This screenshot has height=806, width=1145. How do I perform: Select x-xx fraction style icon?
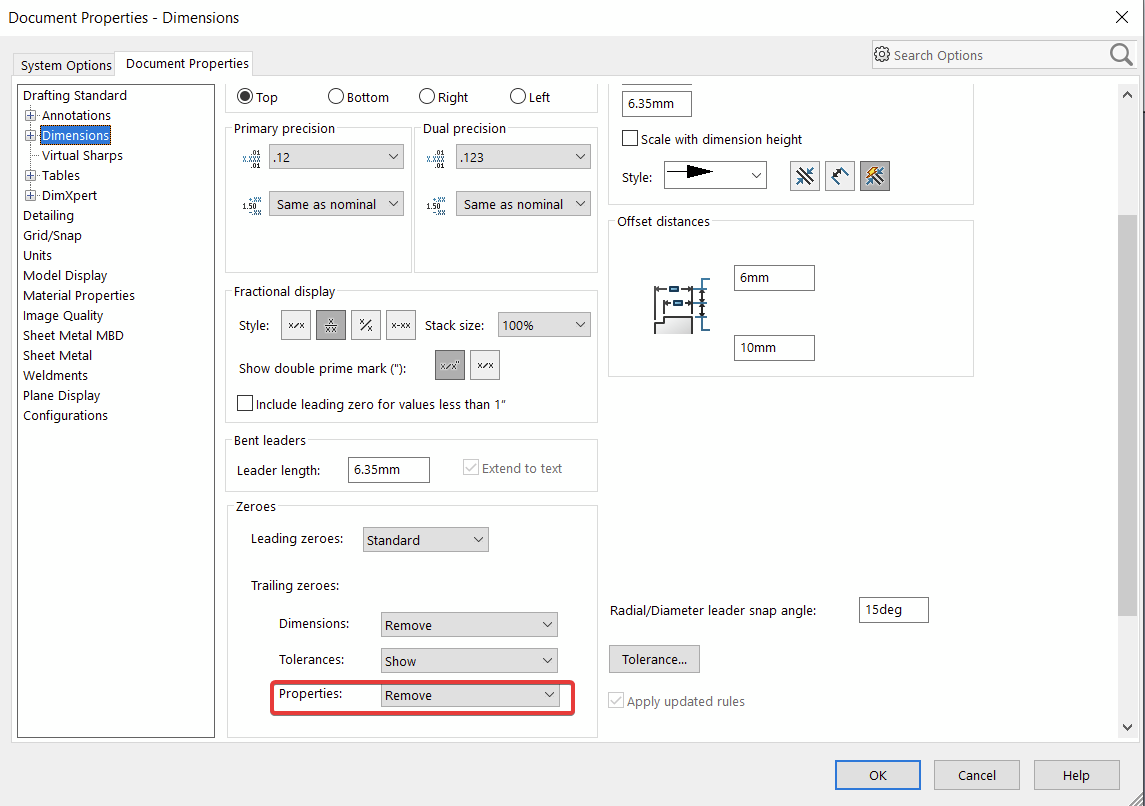[401, 325]
